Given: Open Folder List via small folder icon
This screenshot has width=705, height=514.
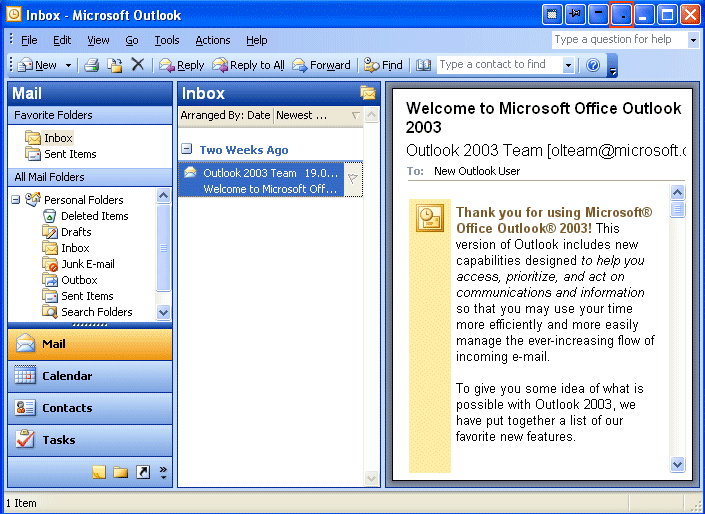Looking at the screenshot, I should coord(120,472).
